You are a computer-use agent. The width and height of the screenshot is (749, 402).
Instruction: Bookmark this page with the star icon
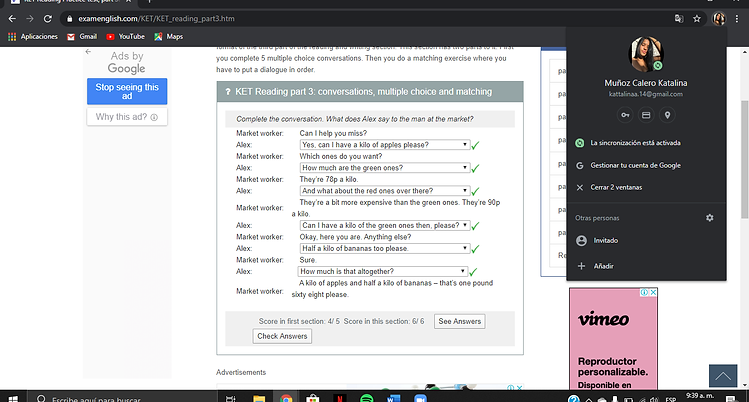697,19
